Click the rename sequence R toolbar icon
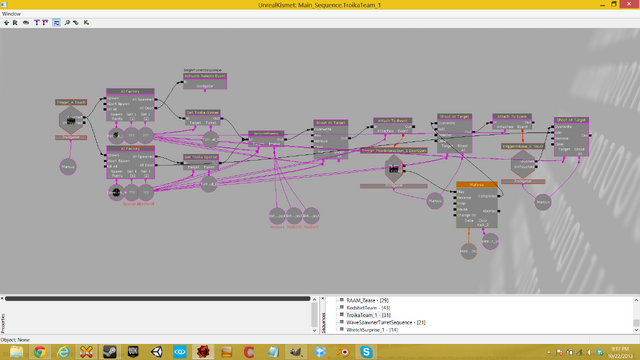640x360 pixels. click(15, 23)
